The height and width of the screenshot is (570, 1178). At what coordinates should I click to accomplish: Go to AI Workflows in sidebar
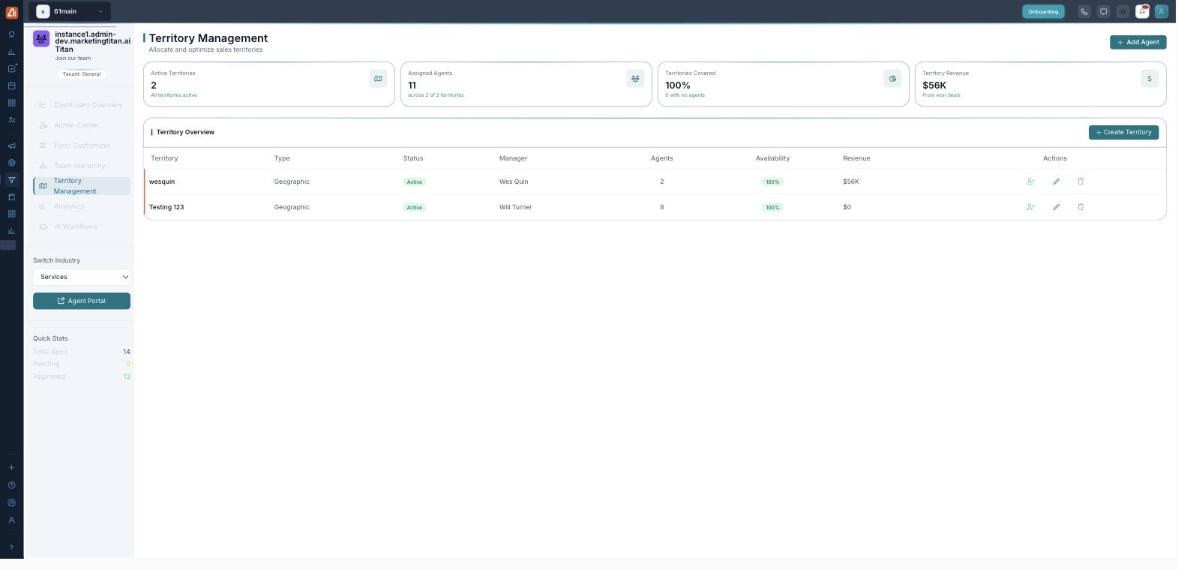[x=82, y=227]
